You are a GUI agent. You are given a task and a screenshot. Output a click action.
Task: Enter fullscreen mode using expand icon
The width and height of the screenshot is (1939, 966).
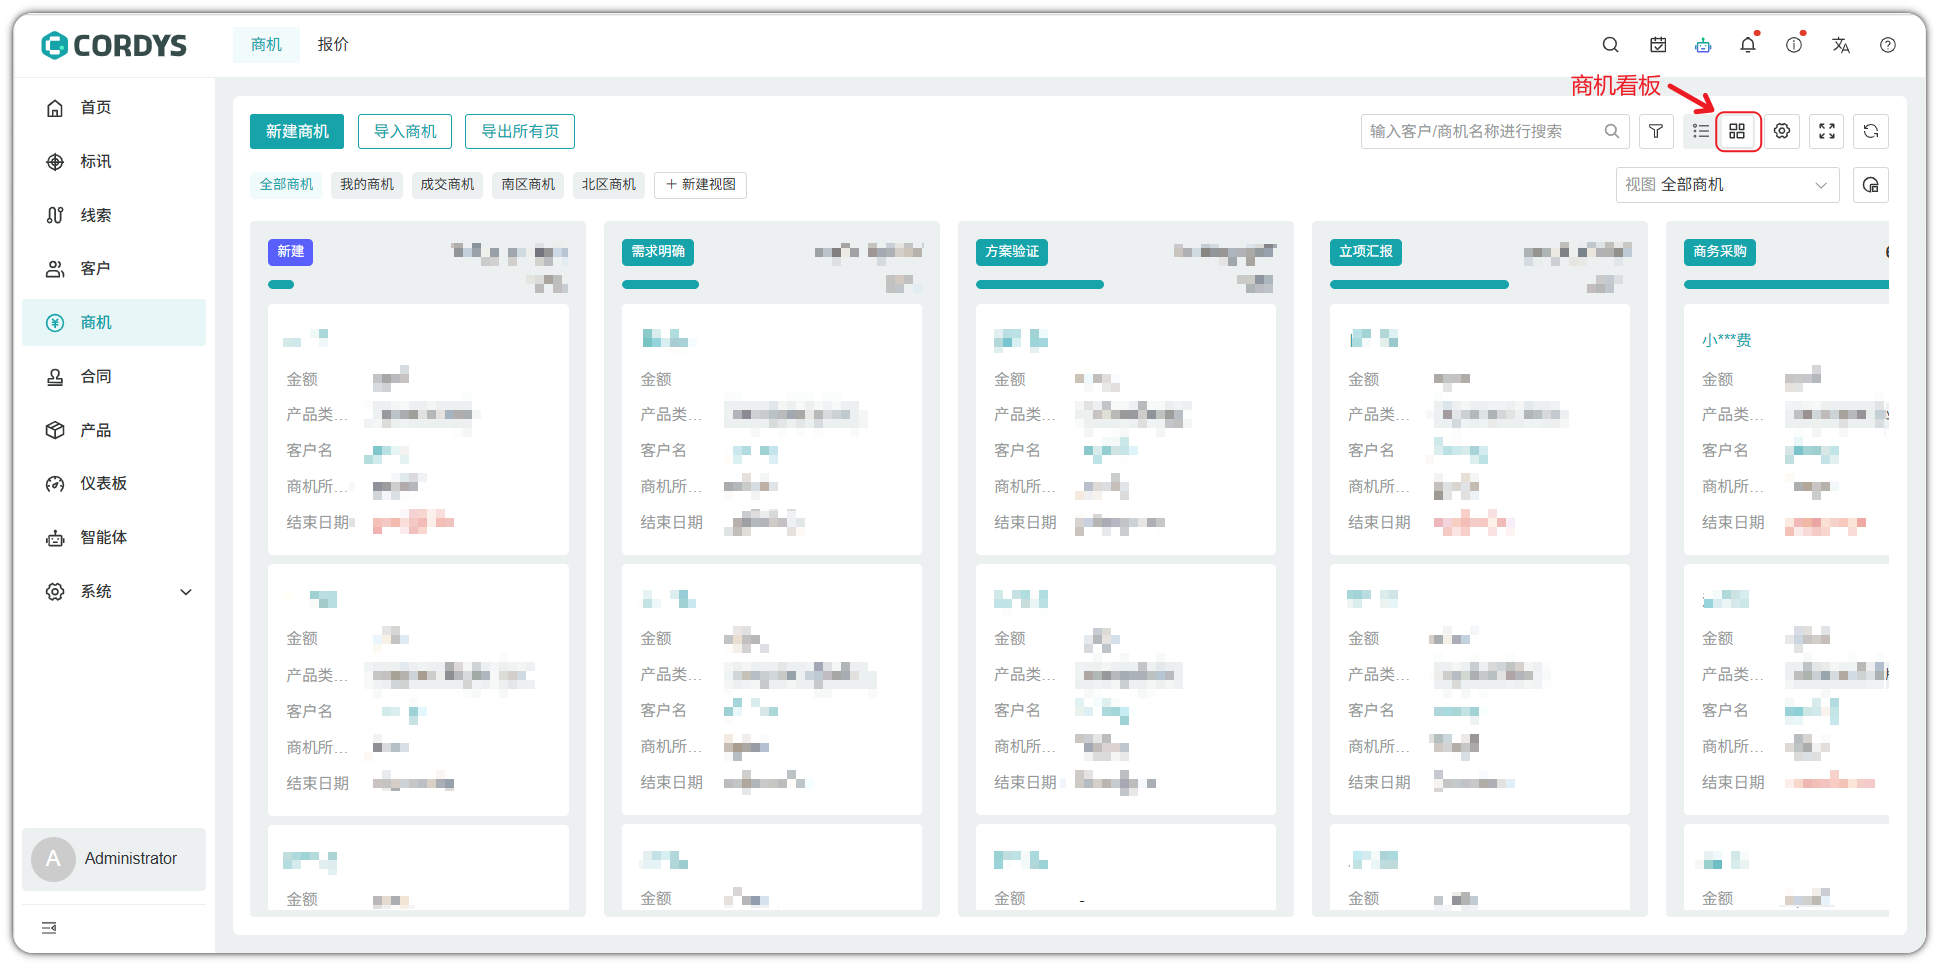coord(1827,131)
